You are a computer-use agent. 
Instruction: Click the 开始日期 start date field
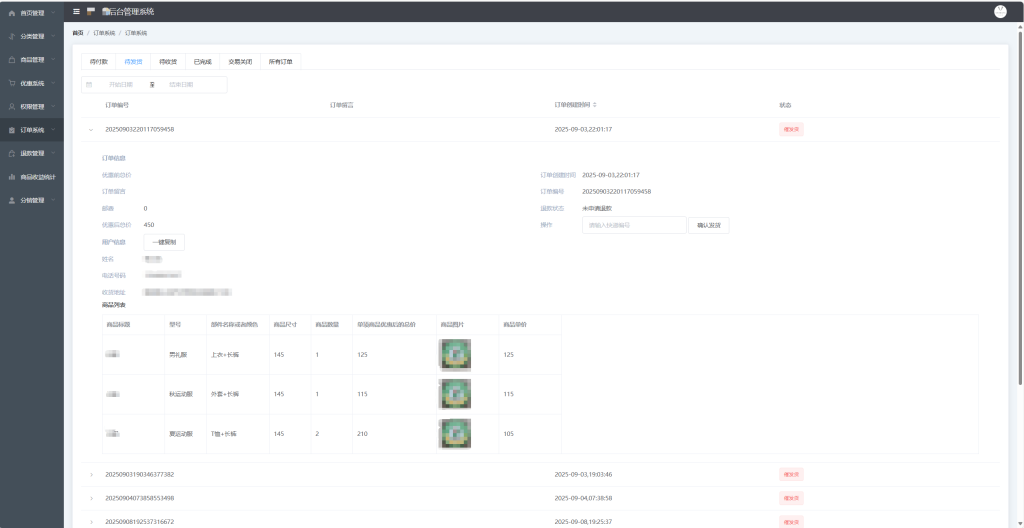[x=122, y=84]
